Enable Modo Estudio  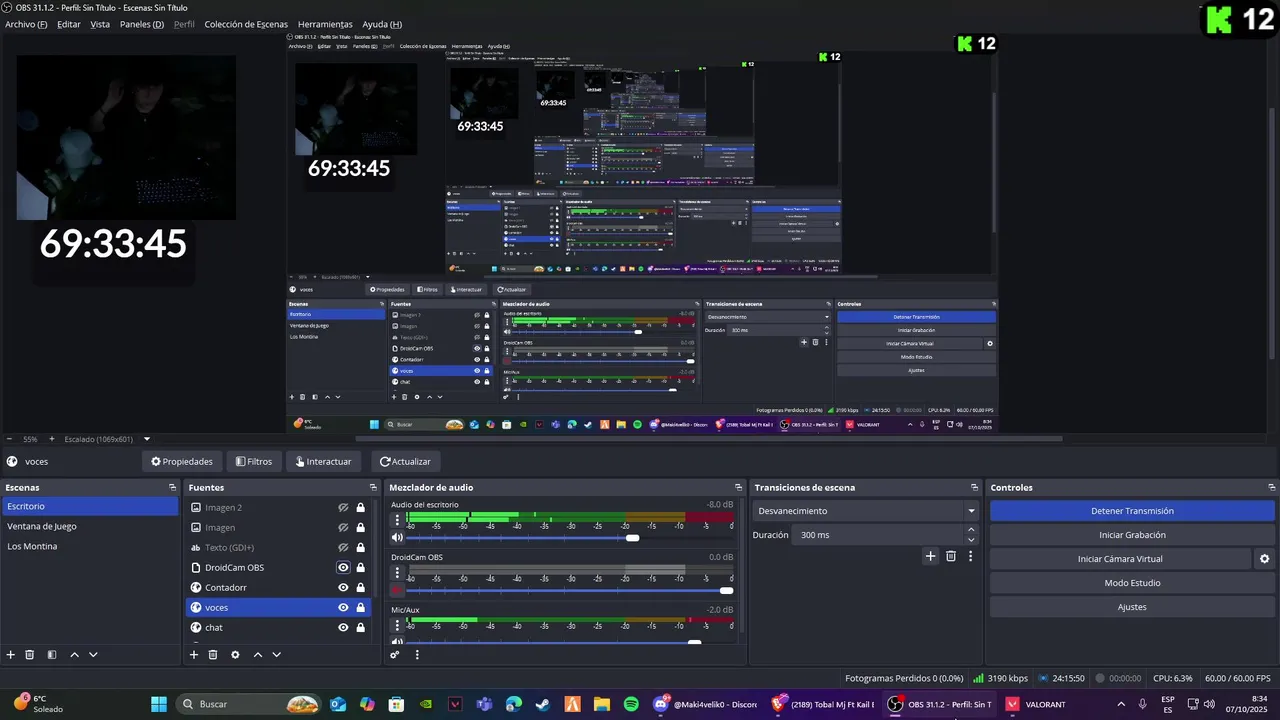point(1132,583)
